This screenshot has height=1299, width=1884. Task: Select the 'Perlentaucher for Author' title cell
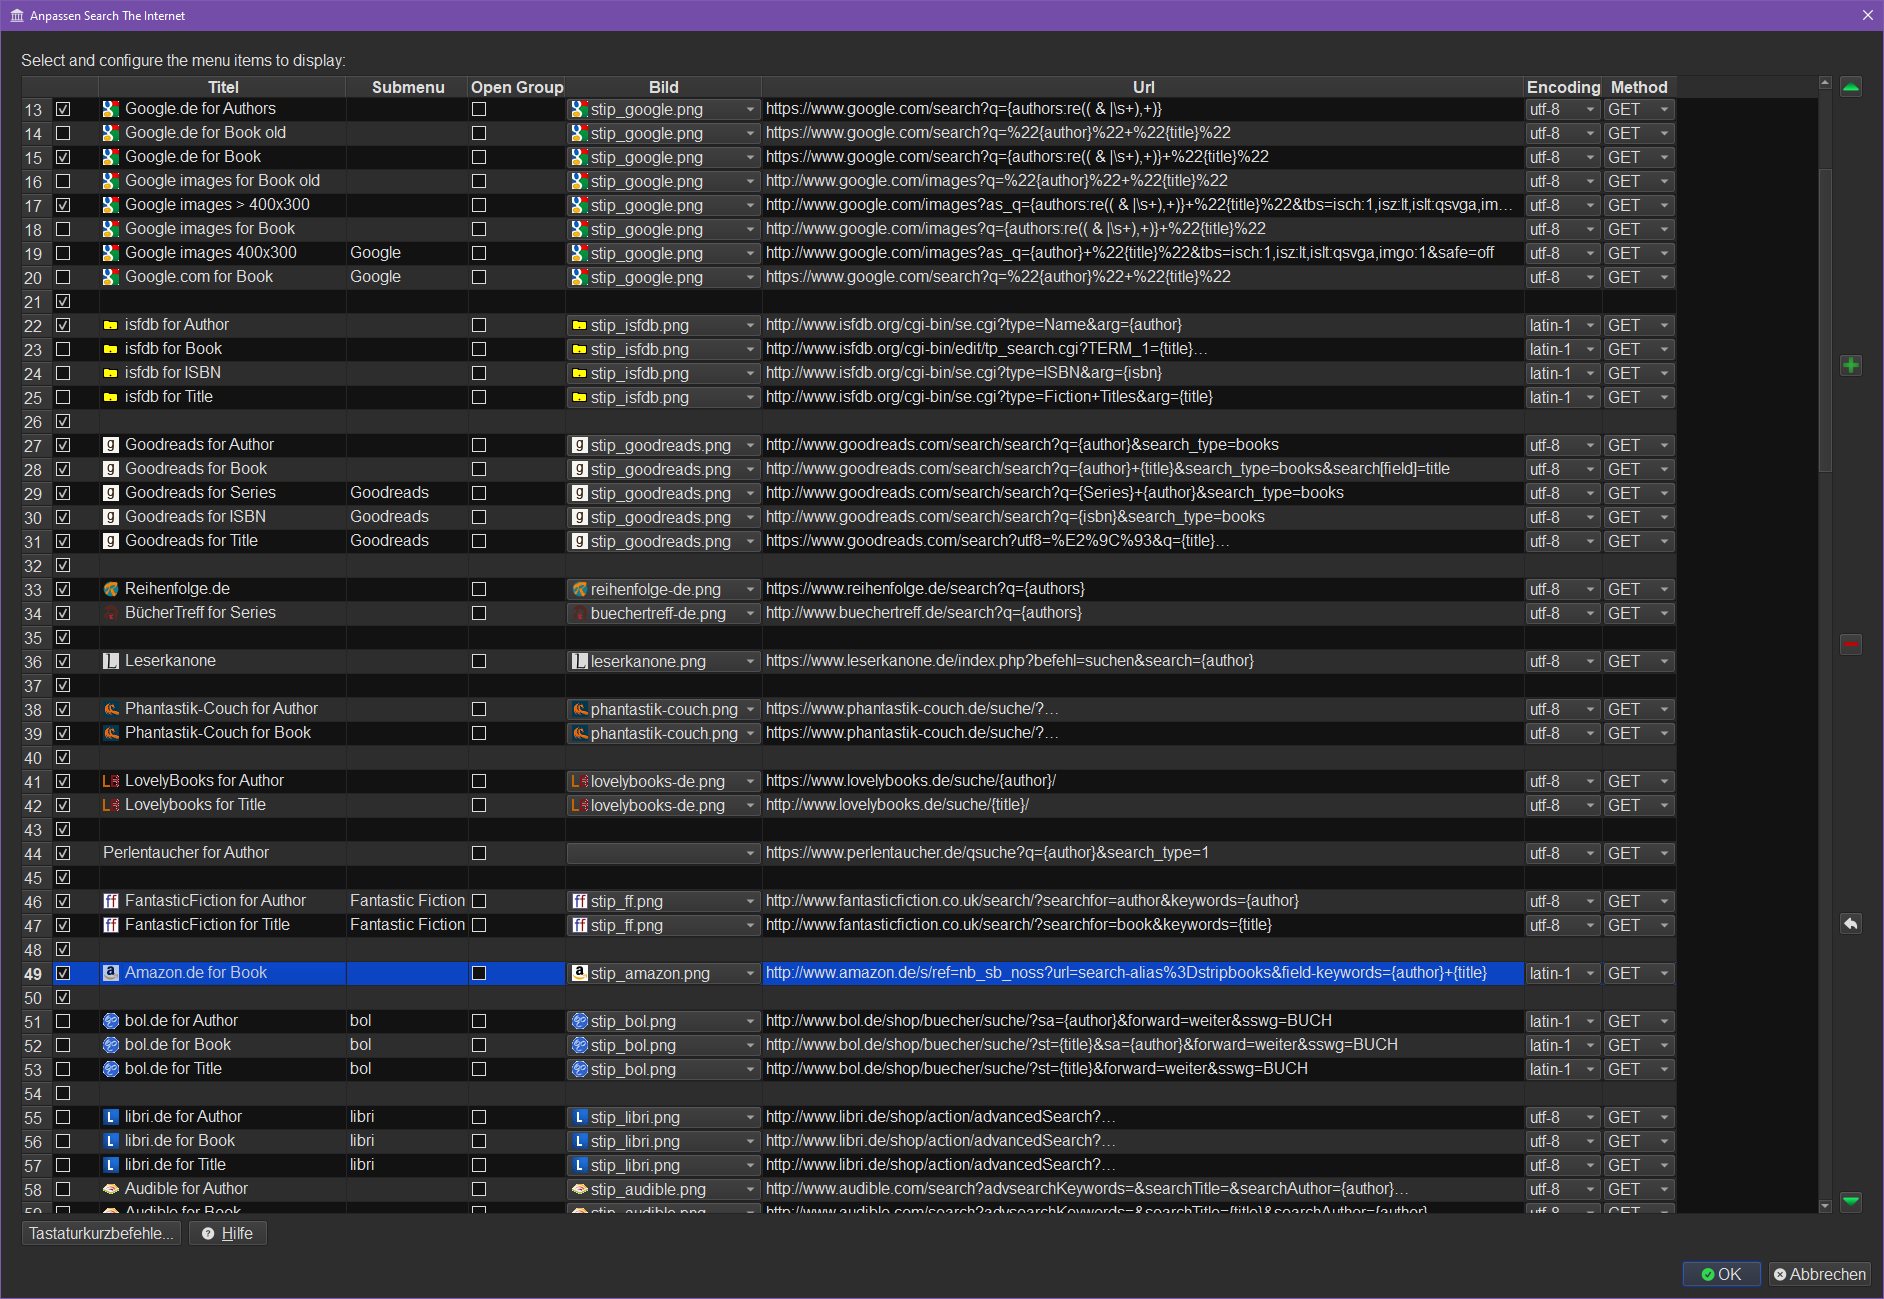click(x=223, y=853)
